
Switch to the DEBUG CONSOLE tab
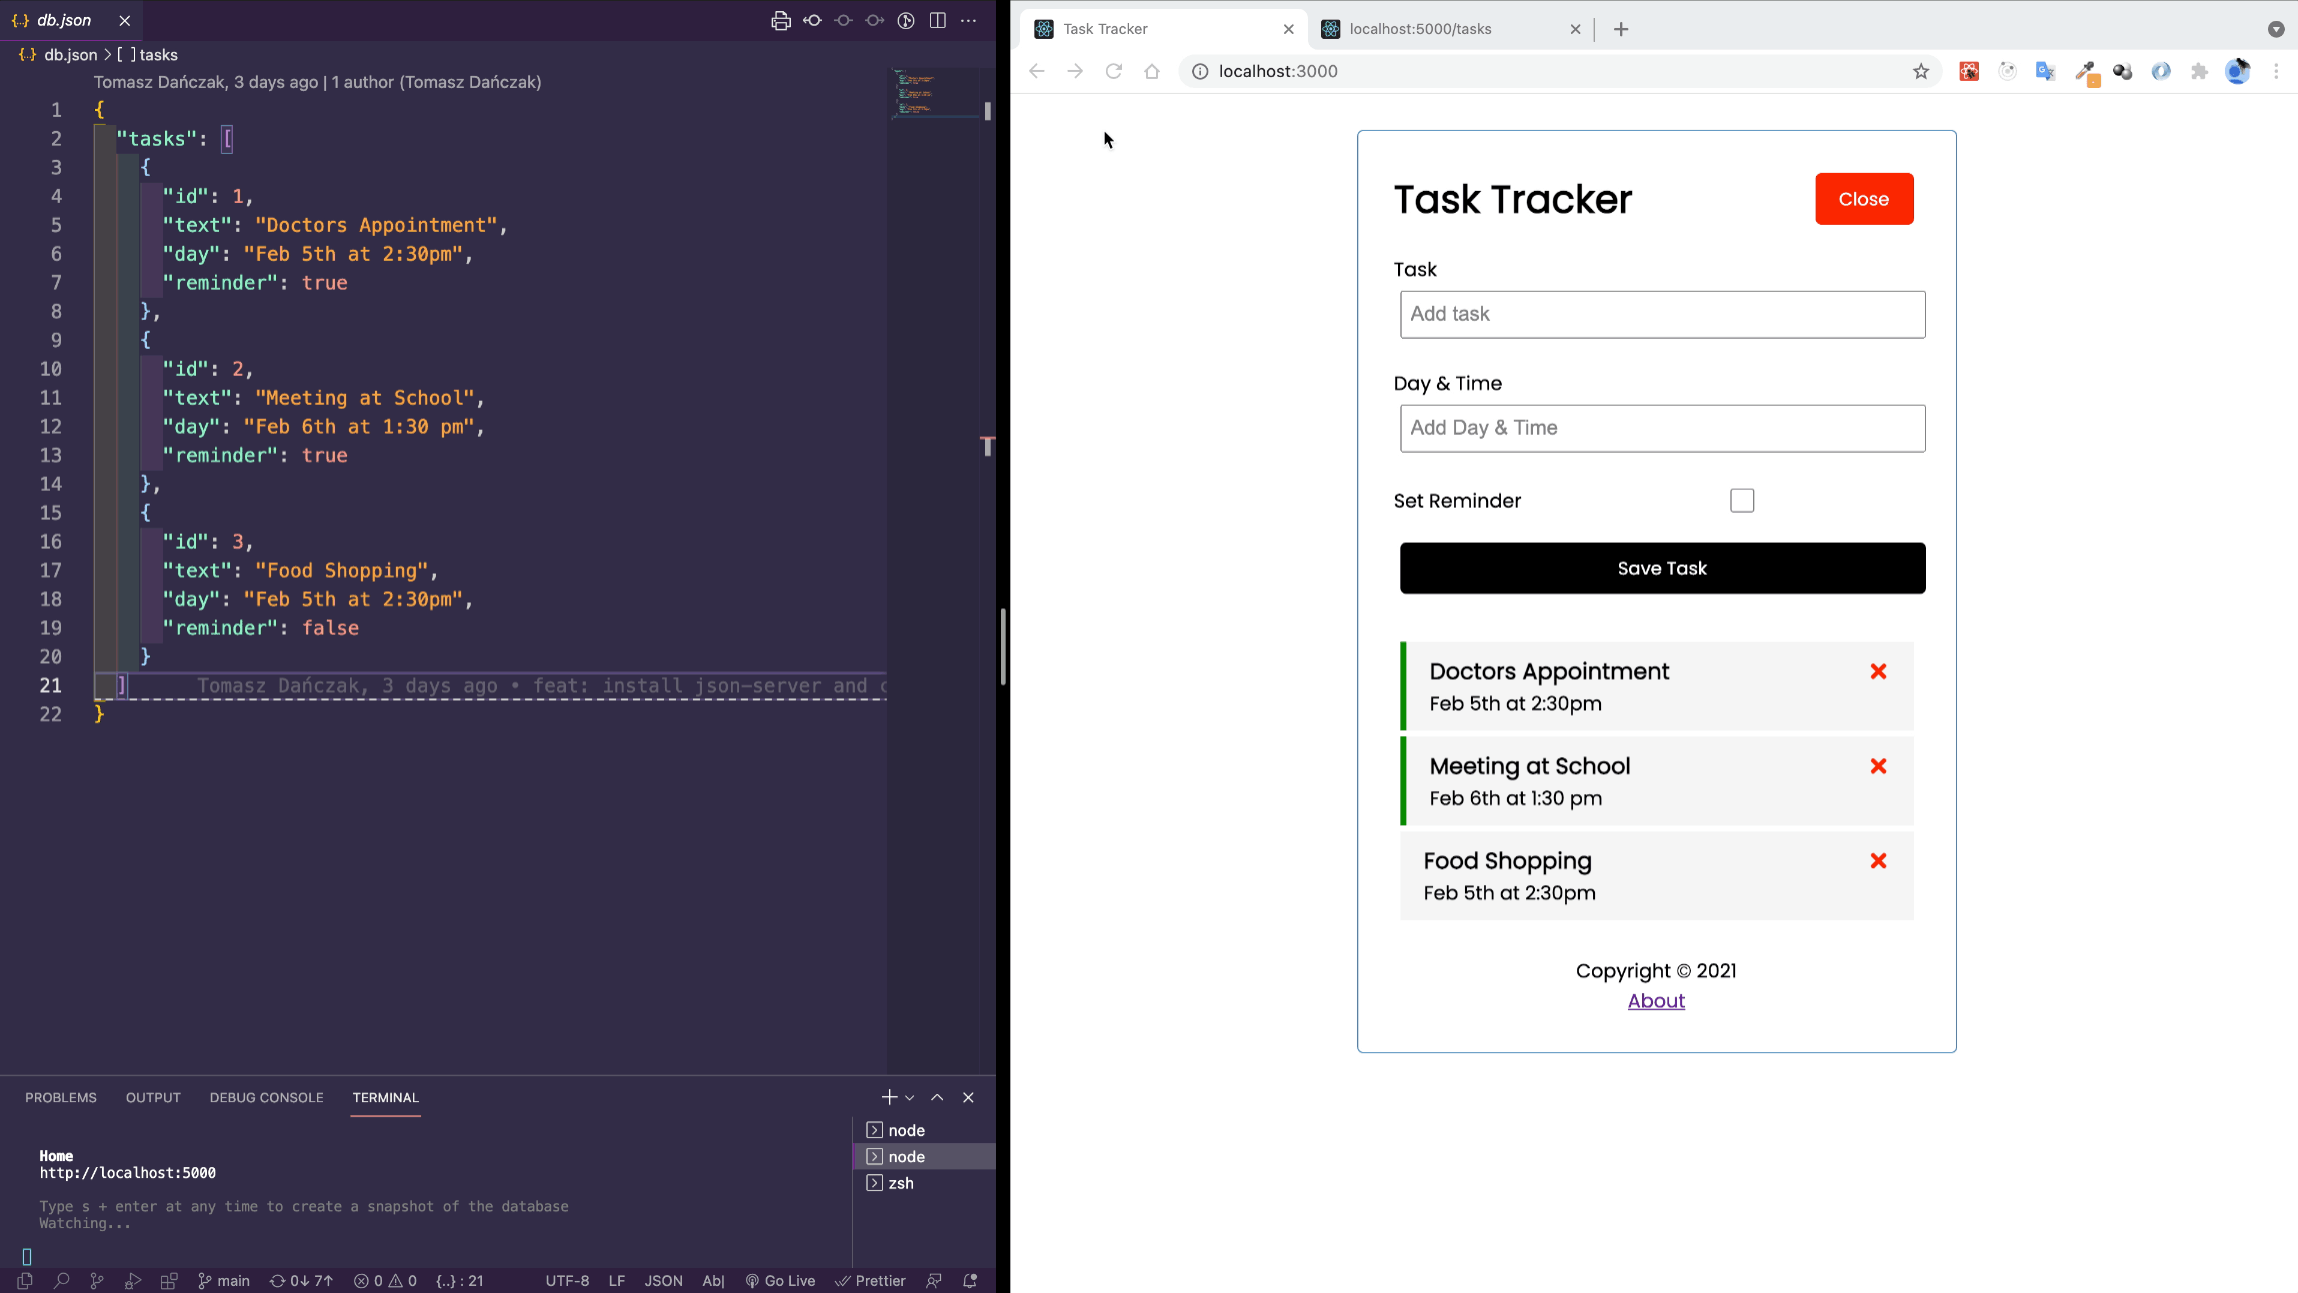coord(266,1097)
